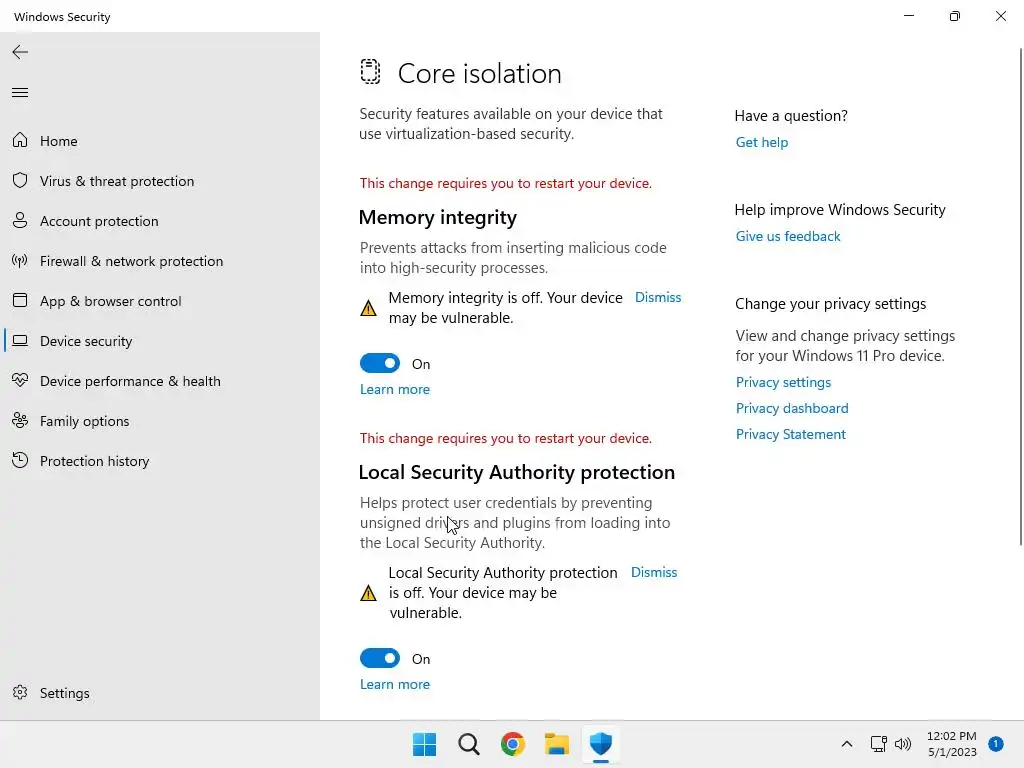Click the Core isolation chip icon
Screen dimensions: 1024x768
(x=370, y=72)
